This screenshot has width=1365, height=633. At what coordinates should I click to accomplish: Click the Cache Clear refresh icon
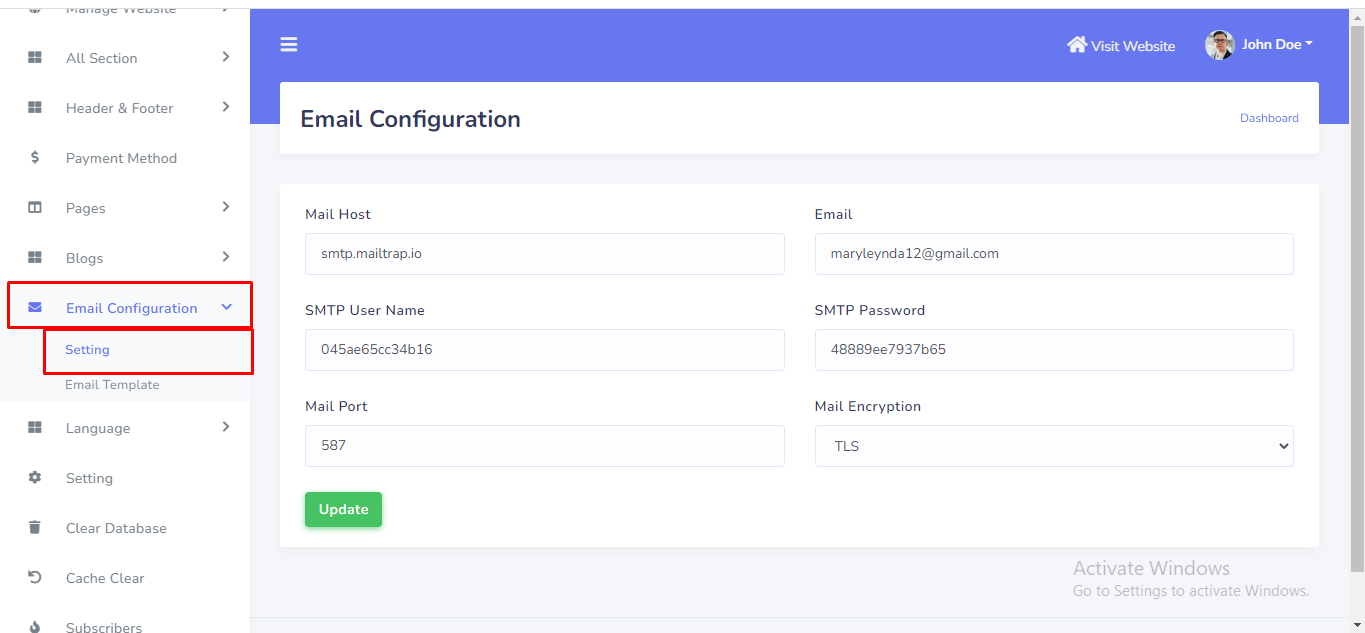pyautogui.click(x=35, y=578)
